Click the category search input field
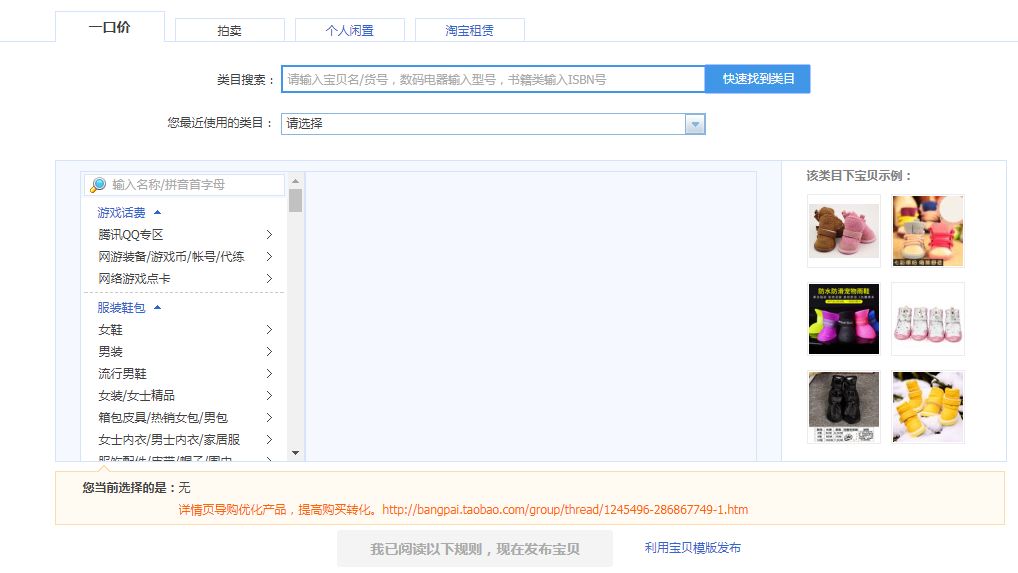Viewport: 1018px width, 573px height. tap(493, 79)
